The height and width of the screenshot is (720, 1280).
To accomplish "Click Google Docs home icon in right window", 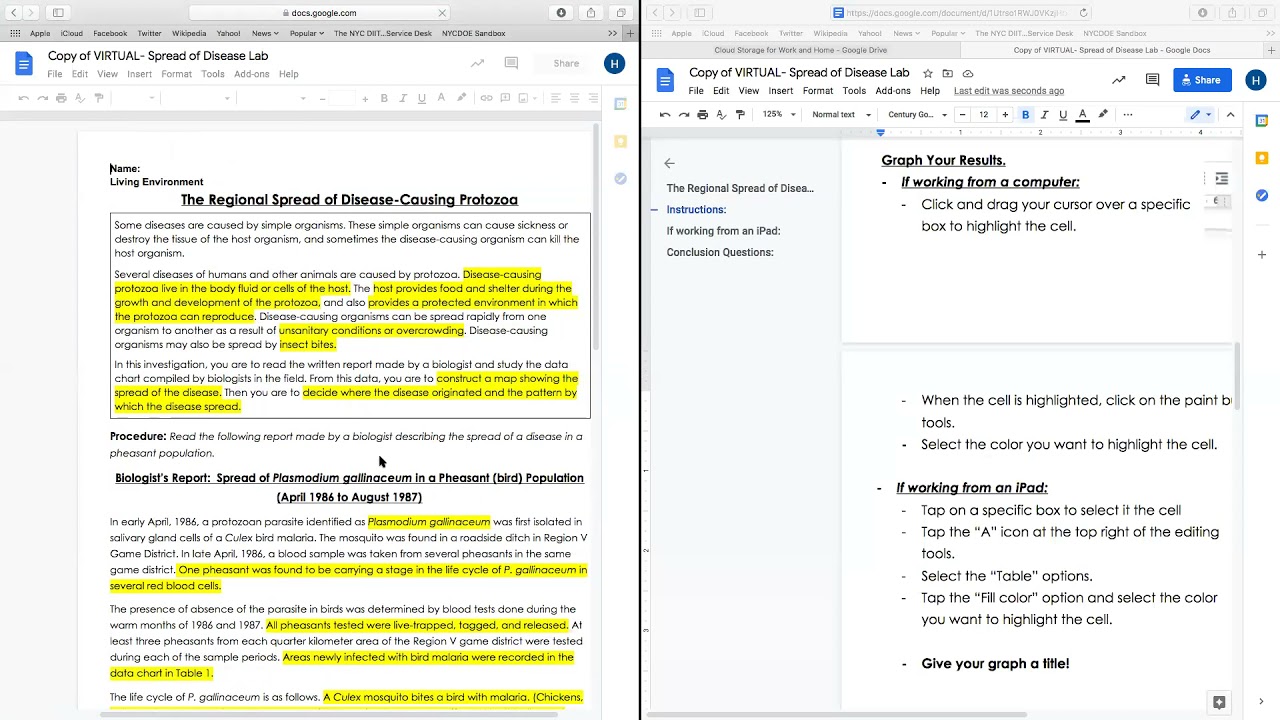I will pyautogui.click(x=666, y=79).
